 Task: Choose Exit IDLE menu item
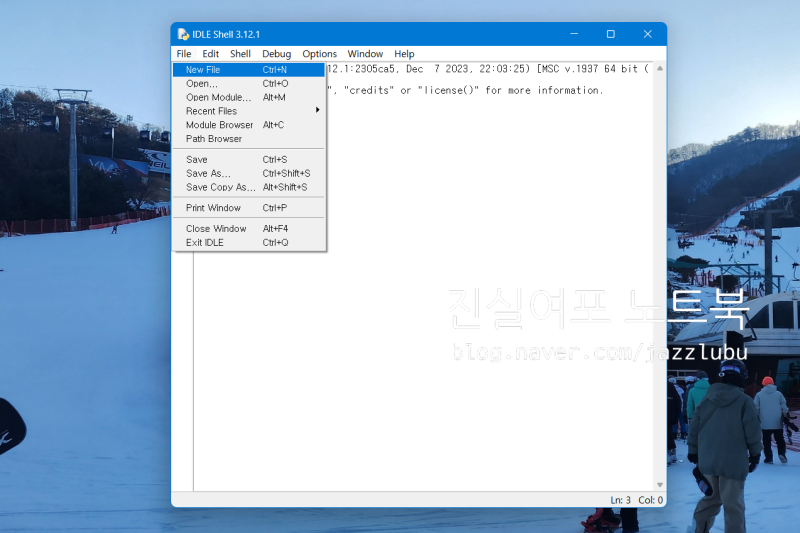click(205, 243)
